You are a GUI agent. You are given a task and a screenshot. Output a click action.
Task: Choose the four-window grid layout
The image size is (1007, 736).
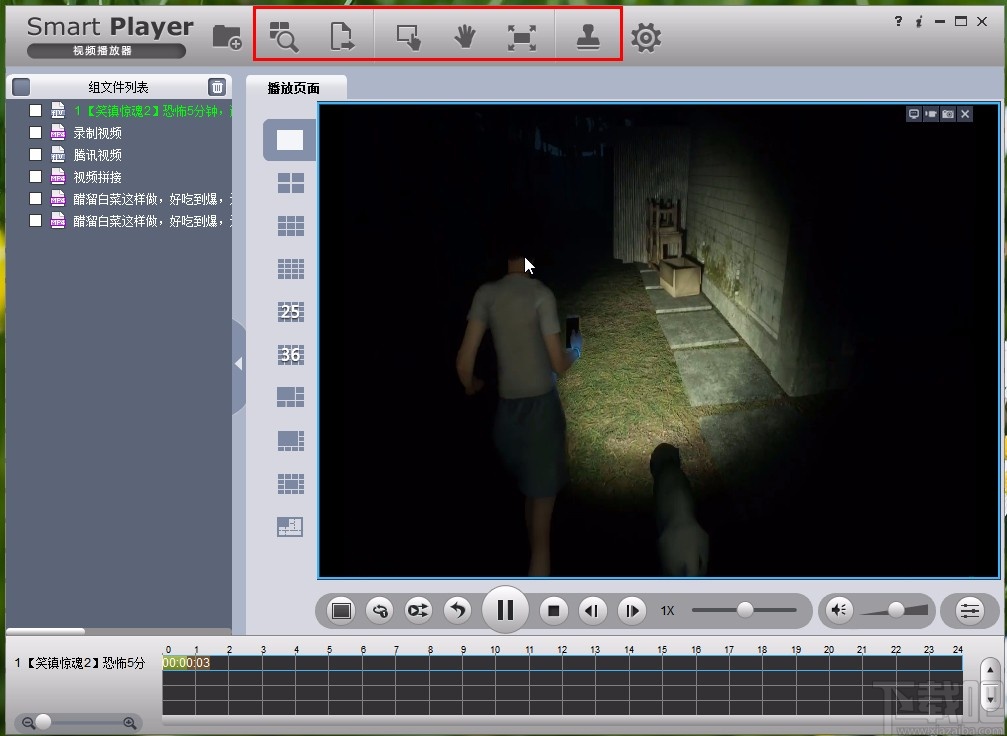[290, 183]
